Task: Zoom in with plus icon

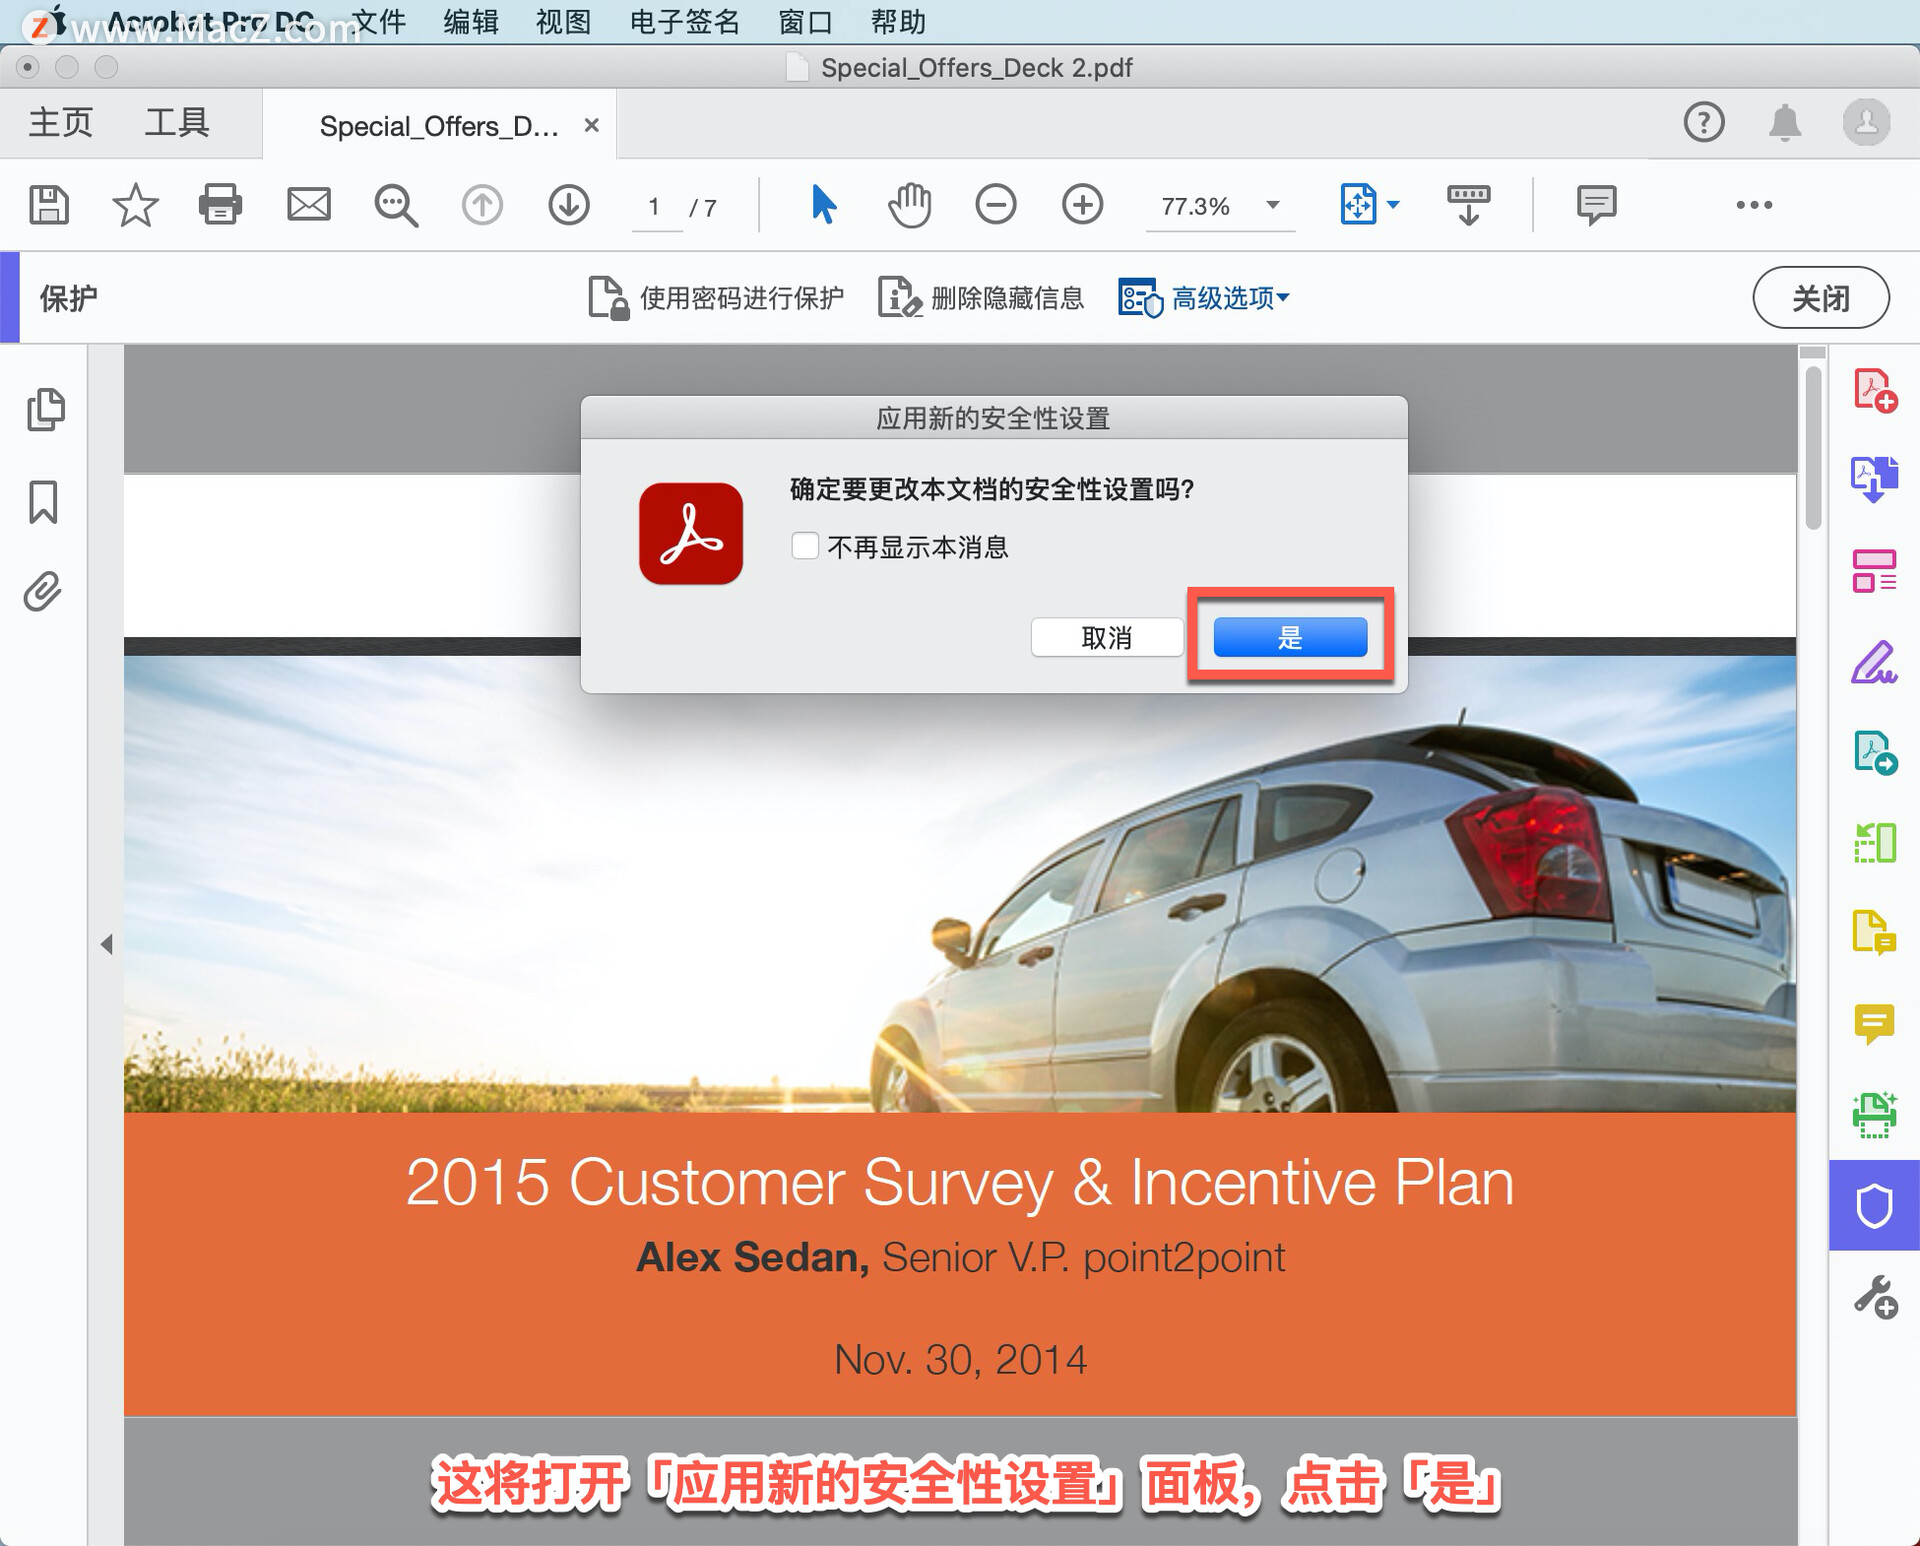Action: (1082, 205)
